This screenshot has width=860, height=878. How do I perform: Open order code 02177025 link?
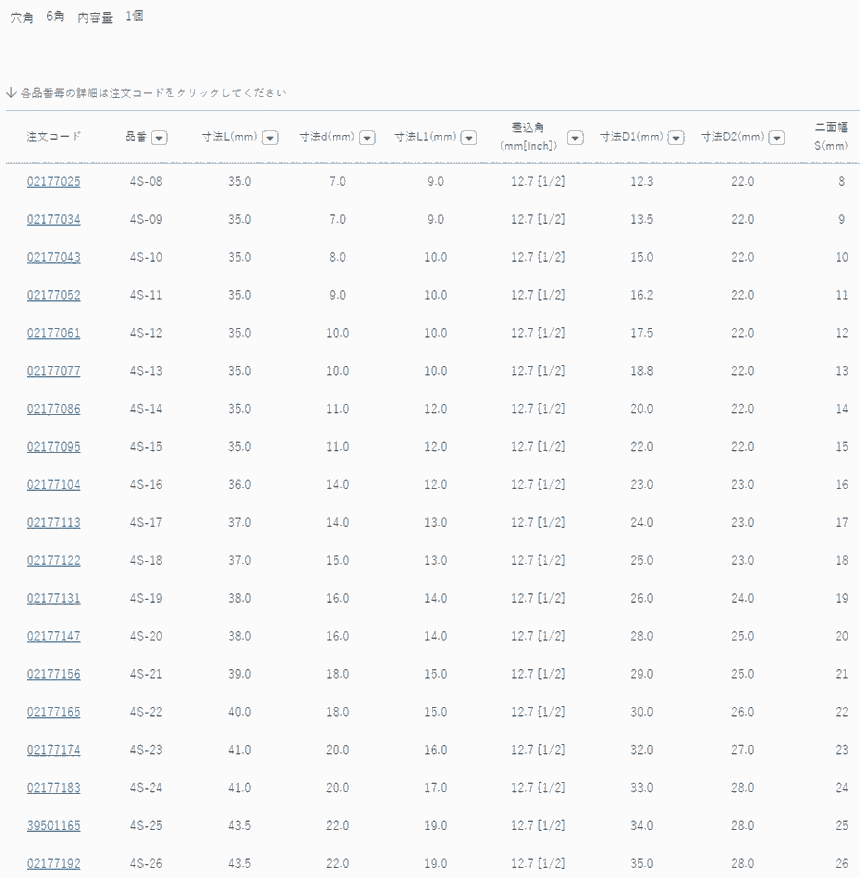54,182
